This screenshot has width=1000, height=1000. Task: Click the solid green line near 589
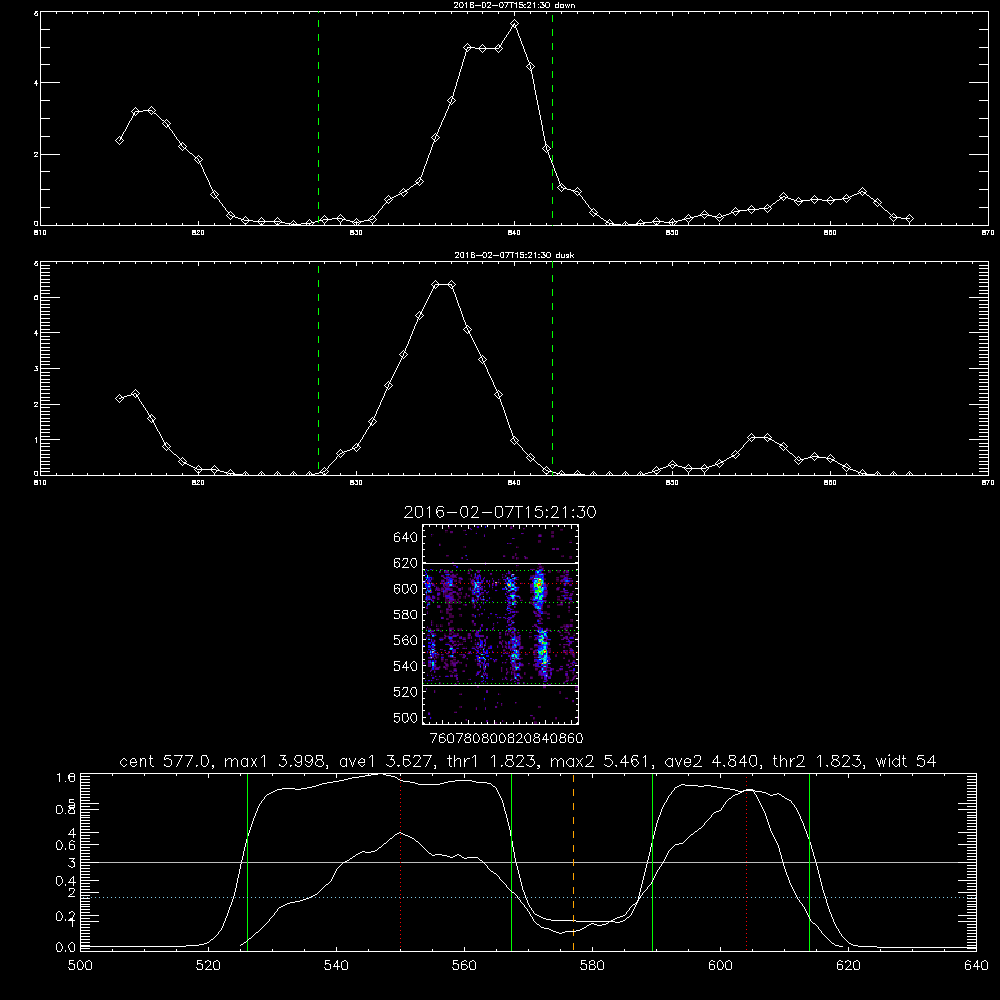pos(652,861)
